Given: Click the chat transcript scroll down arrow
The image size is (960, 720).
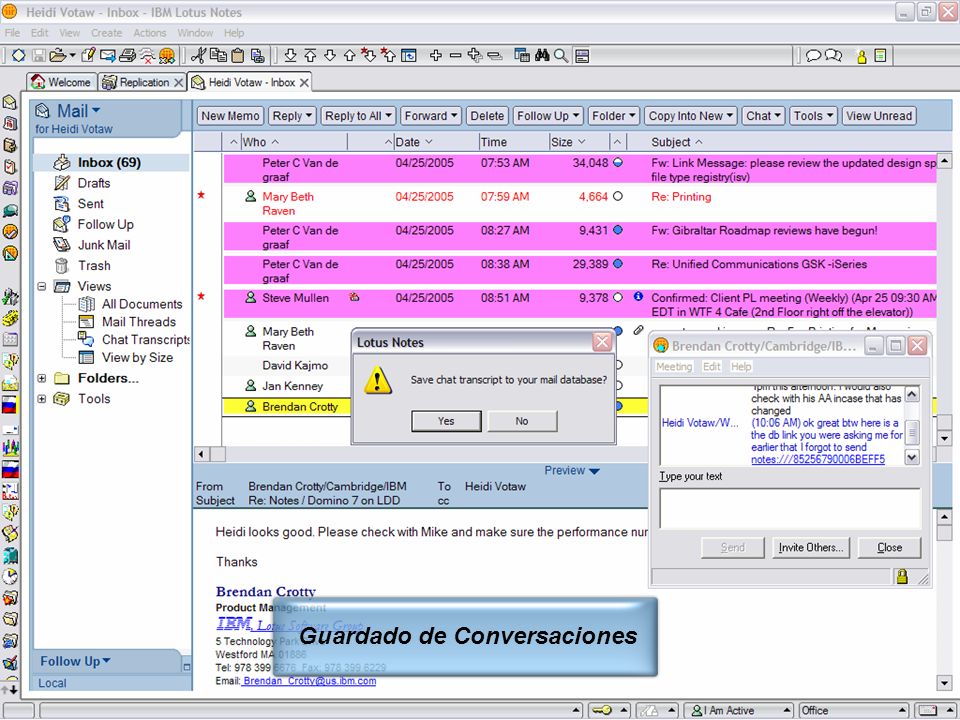Looking at the screenshot, I should (912, 457).
